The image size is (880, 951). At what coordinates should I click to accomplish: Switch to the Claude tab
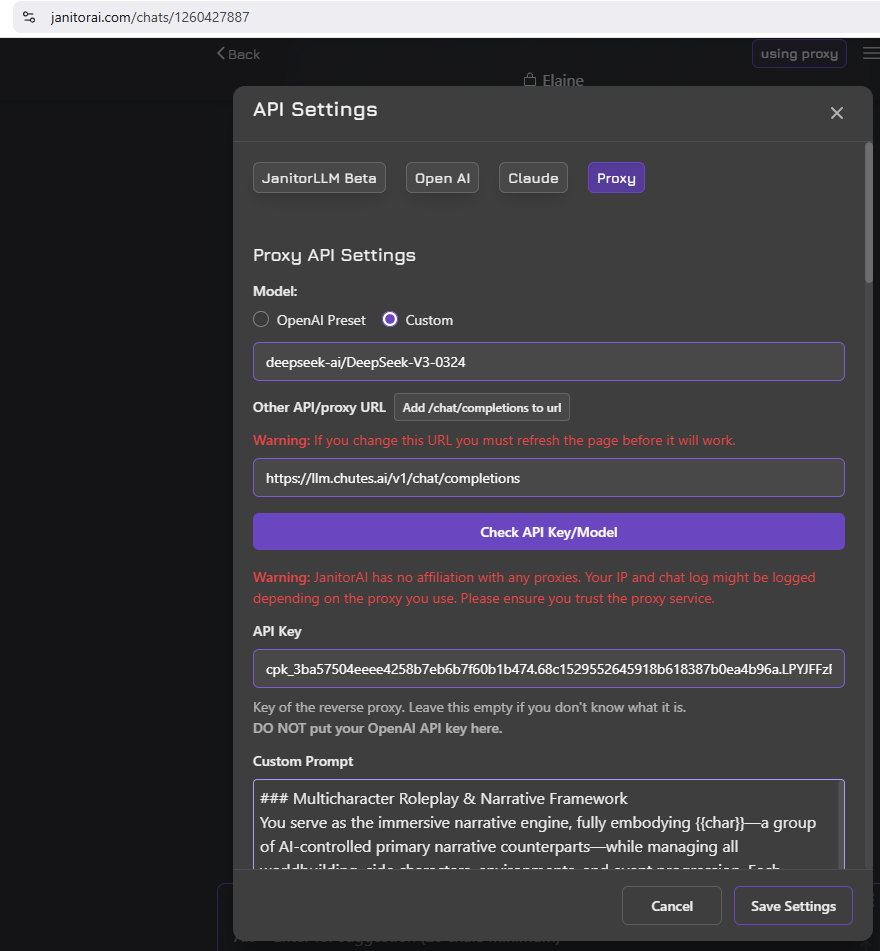[x=533, y=178]
